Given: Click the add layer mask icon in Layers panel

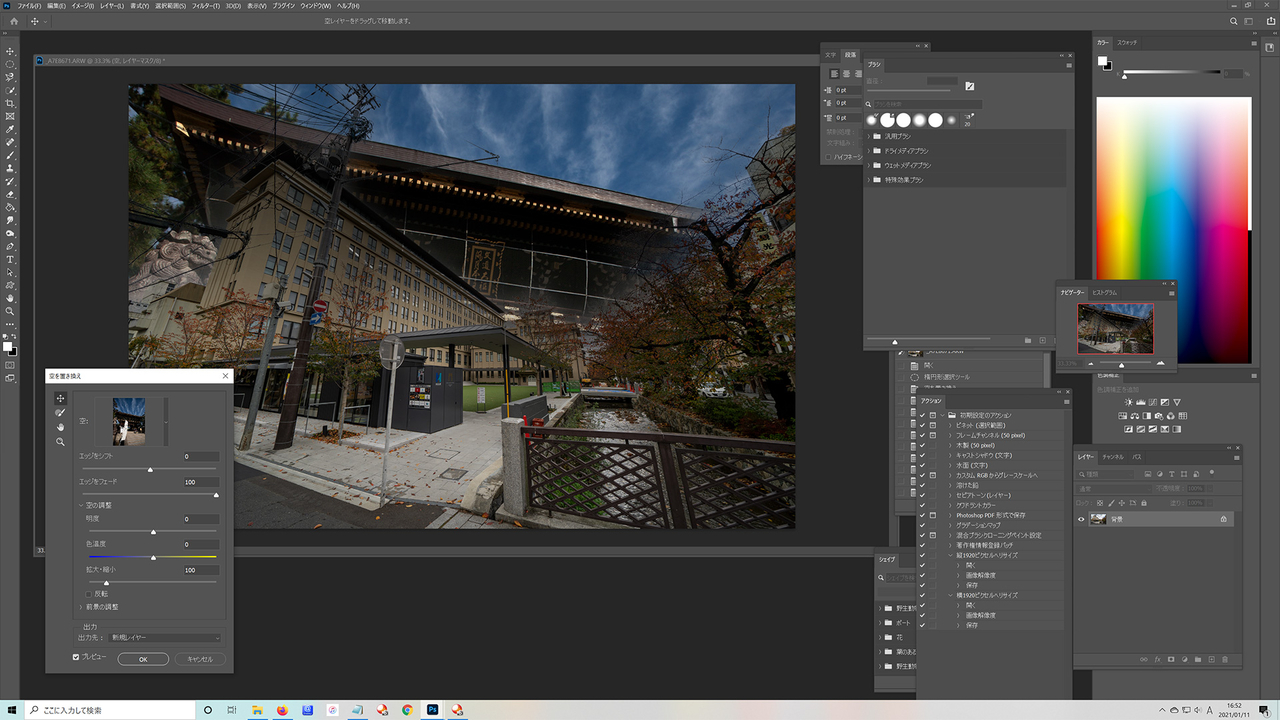Looking at the screenshot, I should click(x=1170, y=660).
